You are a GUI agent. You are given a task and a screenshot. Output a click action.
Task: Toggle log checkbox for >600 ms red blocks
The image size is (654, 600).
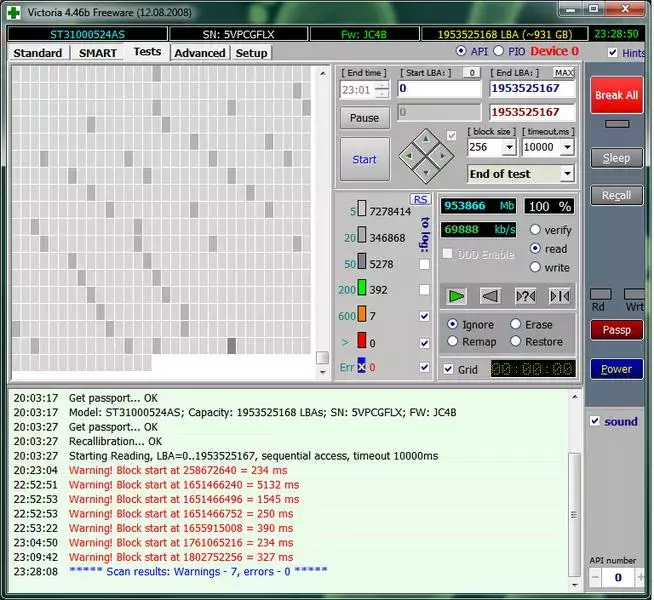click(x=424, y=343)
